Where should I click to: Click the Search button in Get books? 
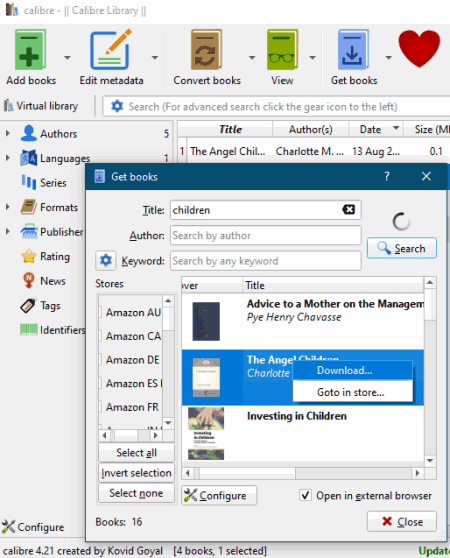(402, 248)
